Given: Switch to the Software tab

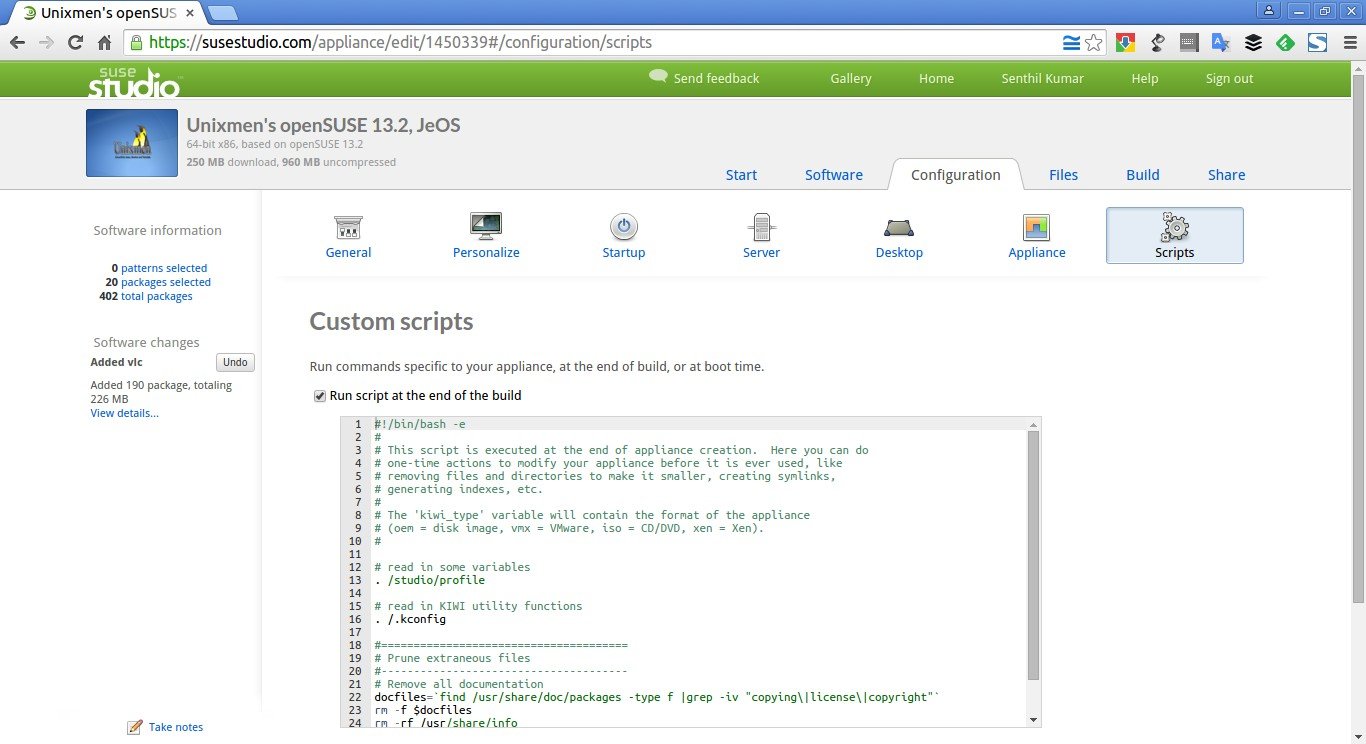Looking at the screenshot, I should tap(834, 175).
